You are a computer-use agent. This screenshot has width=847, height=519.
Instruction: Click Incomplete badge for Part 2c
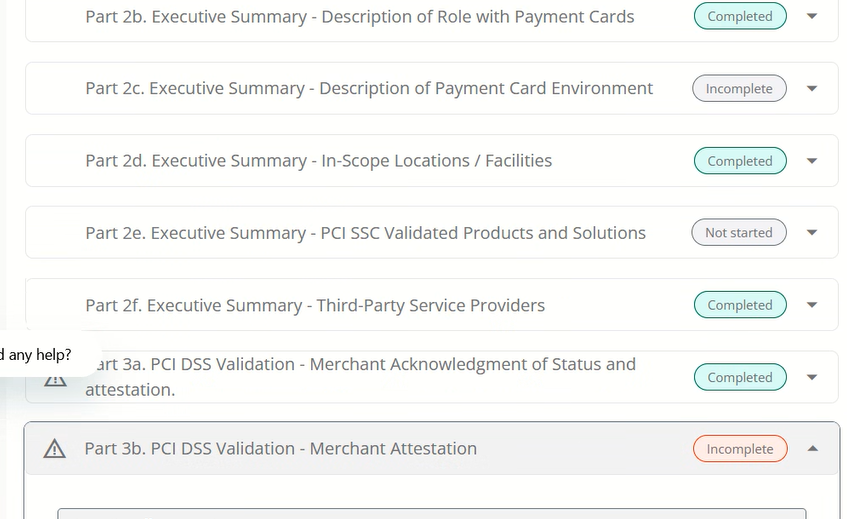[739, 89]
